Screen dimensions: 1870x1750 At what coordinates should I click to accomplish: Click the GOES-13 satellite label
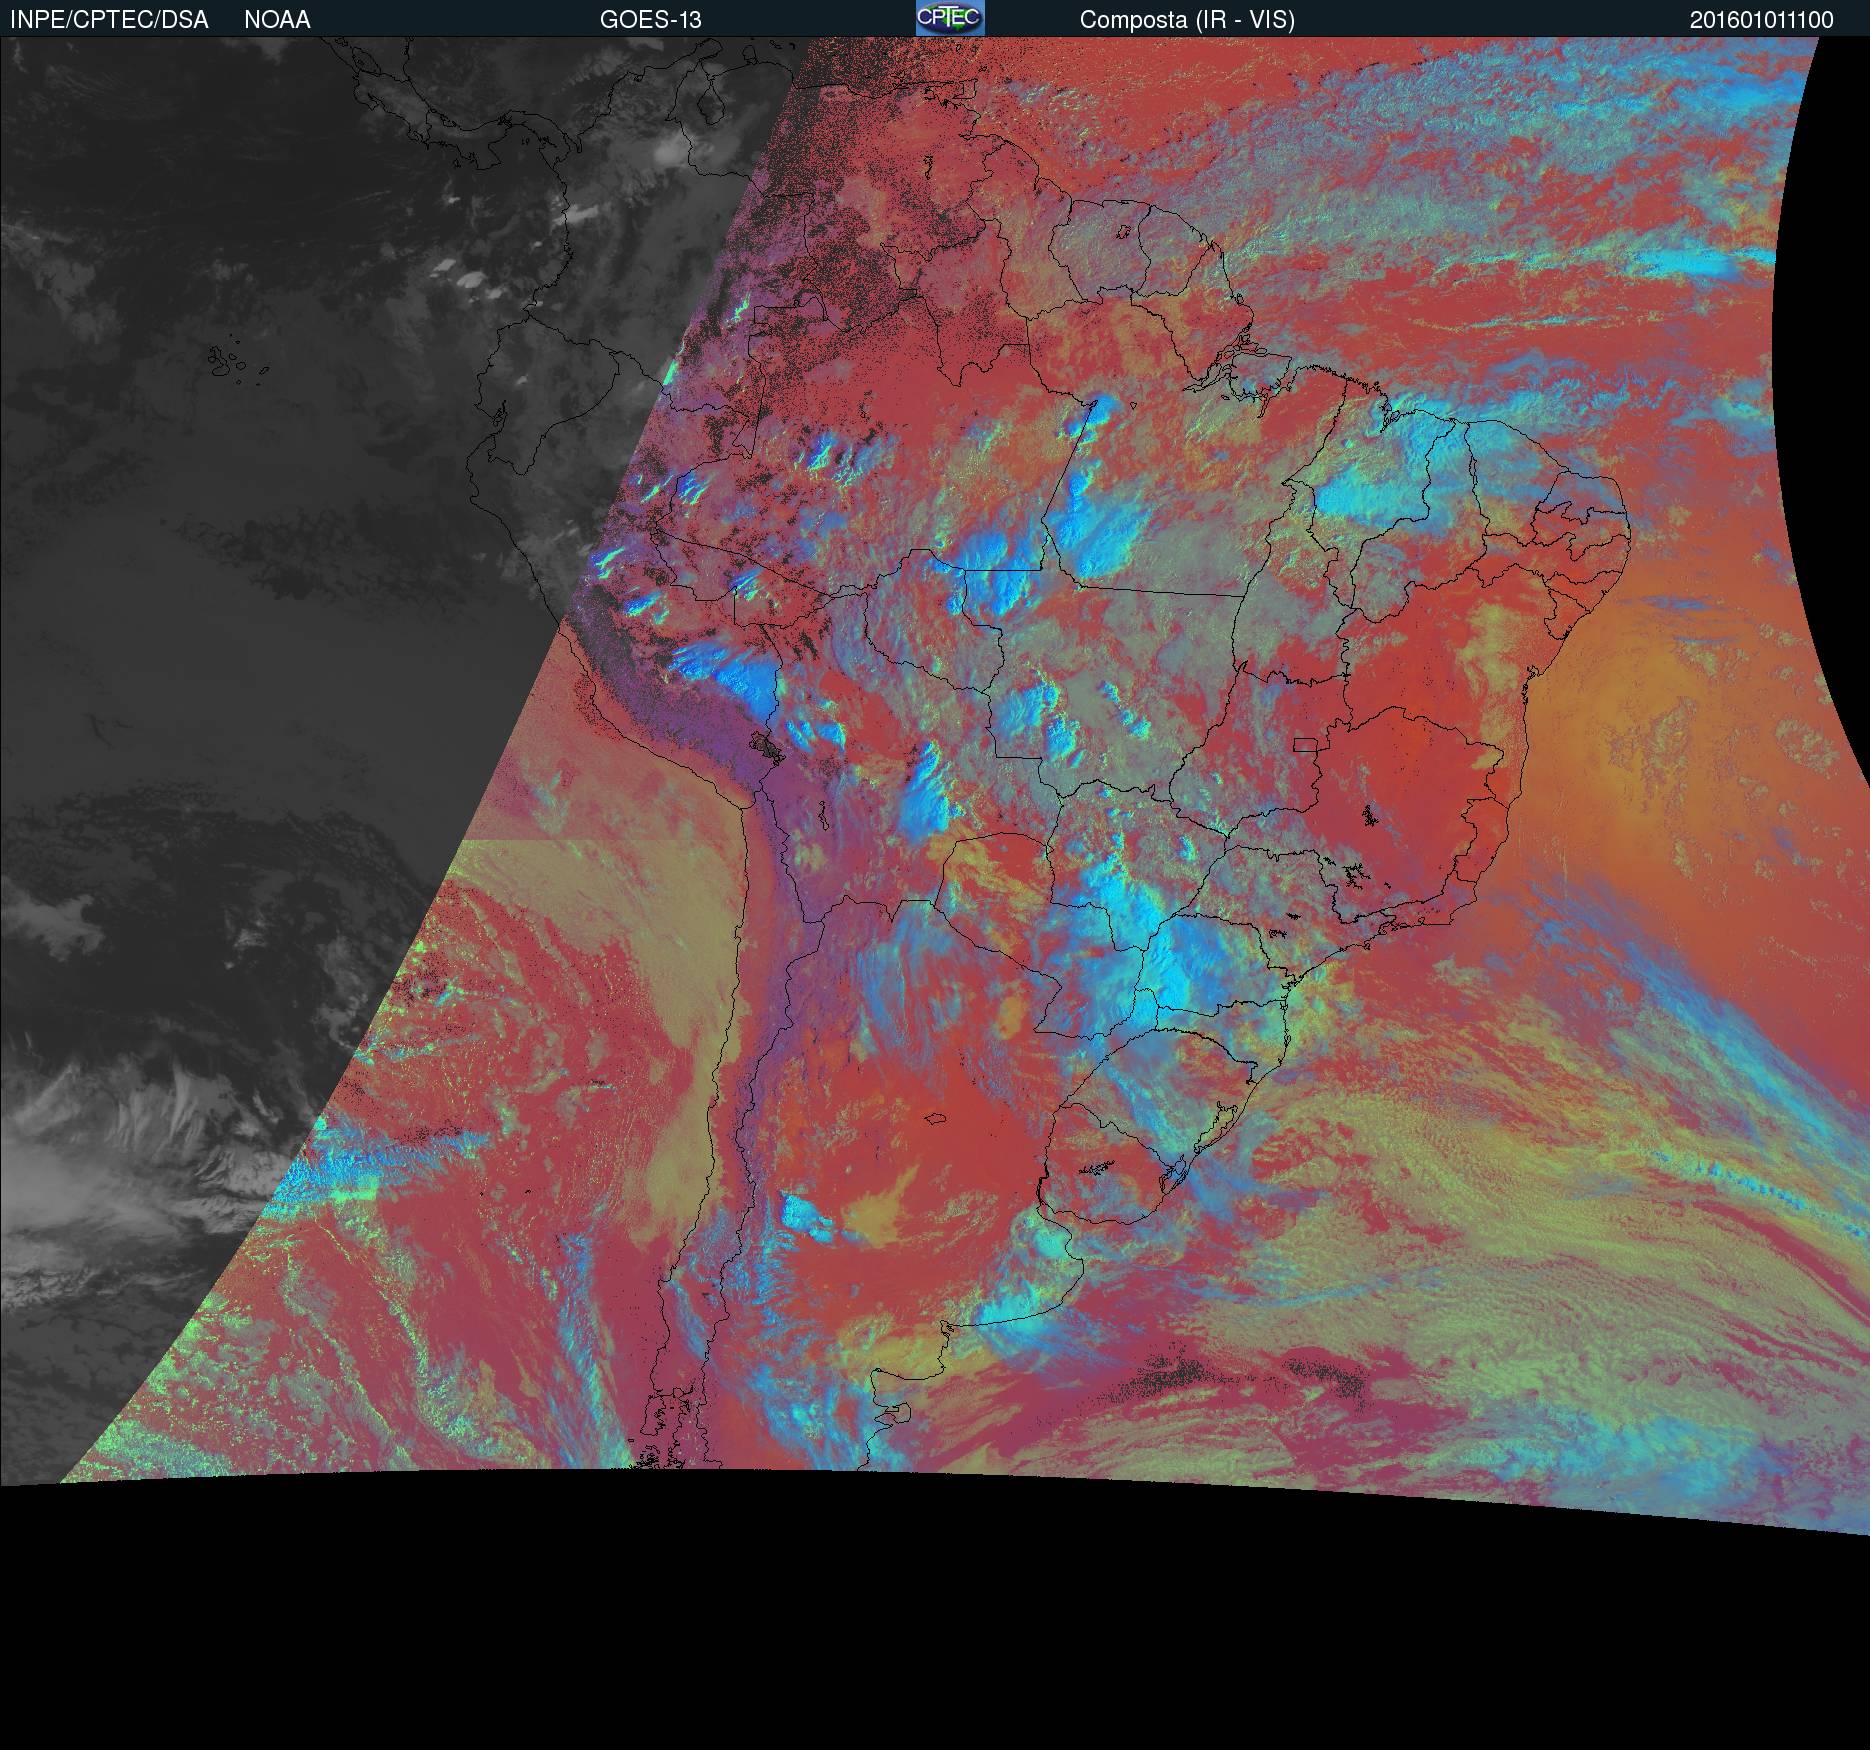pos(650,20)
